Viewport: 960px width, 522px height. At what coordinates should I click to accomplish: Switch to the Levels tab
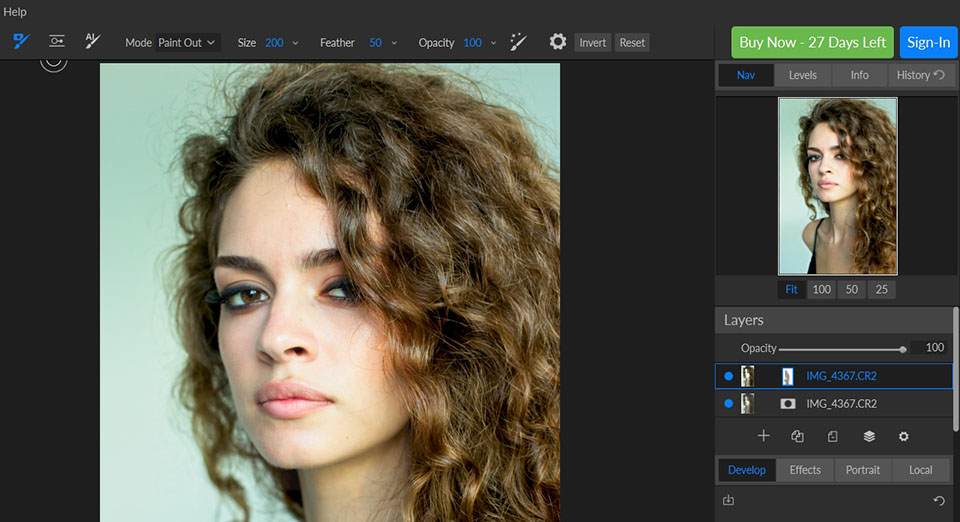[803, 75]
